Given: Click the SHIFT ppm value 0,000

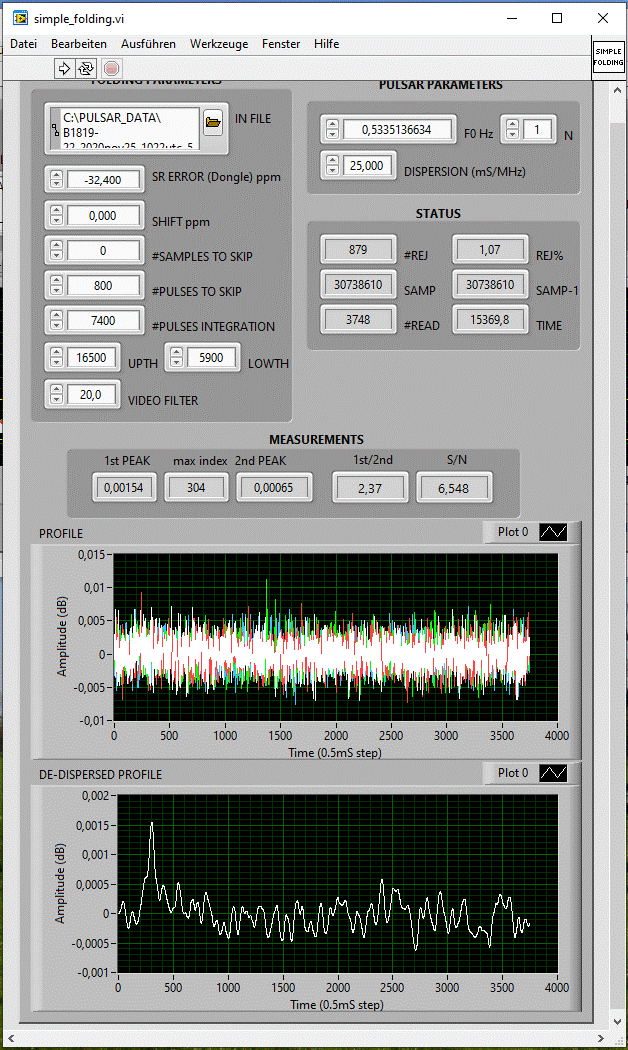Looking at the screenshot, I should 103,215.
